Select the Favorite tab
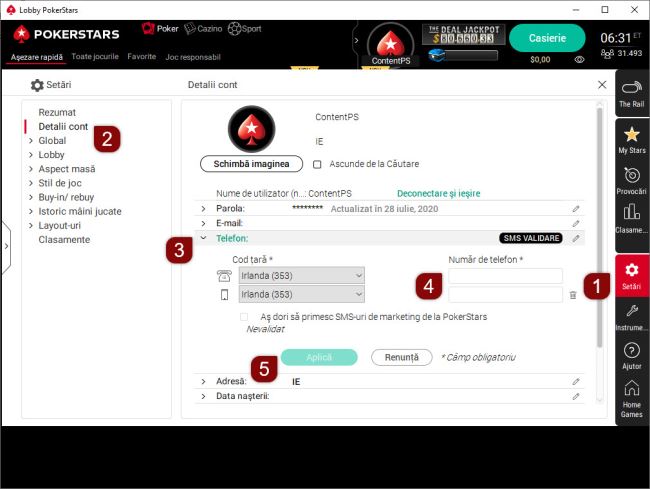The height and width of the screenshot is (489, 650). 142,57
